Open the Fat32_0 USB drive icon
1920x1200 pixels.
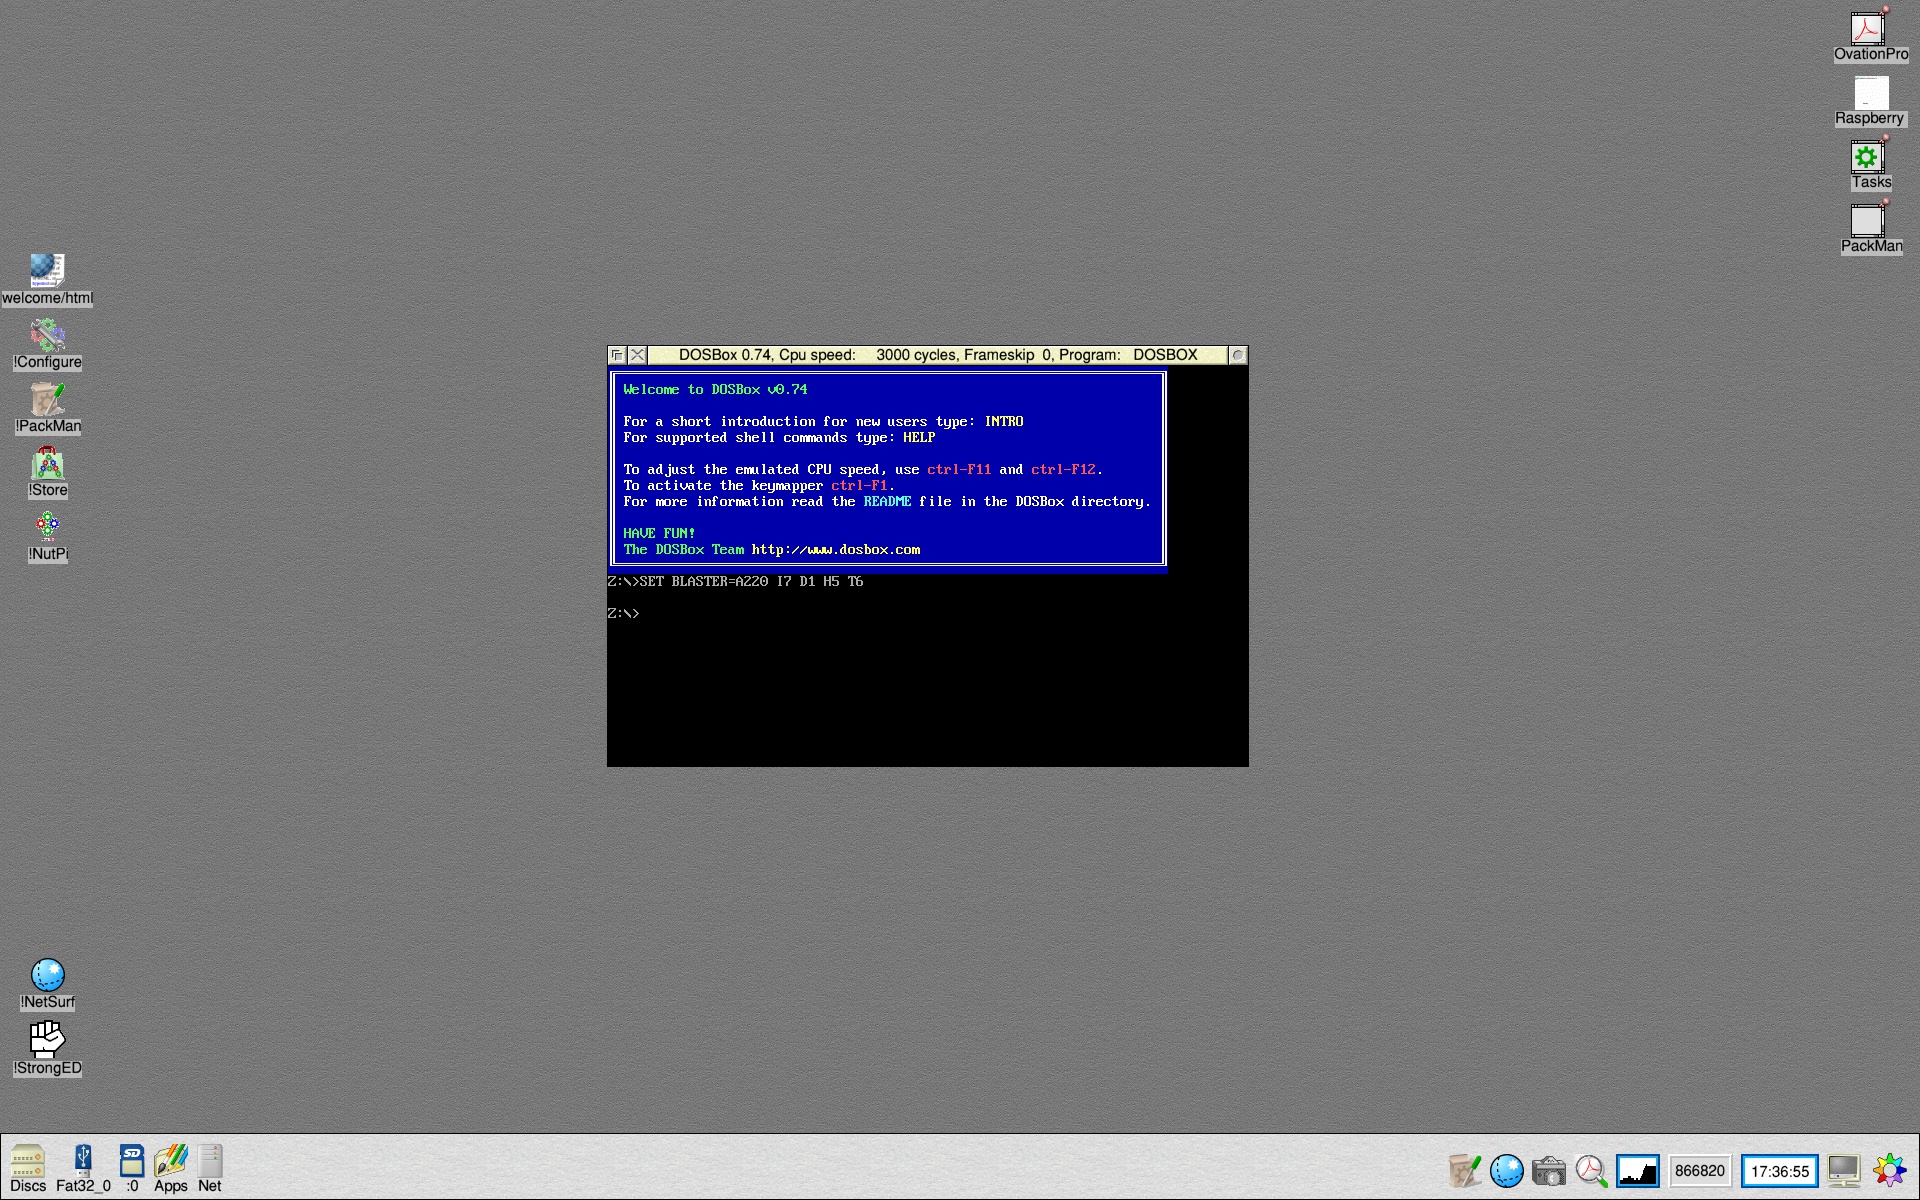pyautogui.click(x=83, y=1168)
